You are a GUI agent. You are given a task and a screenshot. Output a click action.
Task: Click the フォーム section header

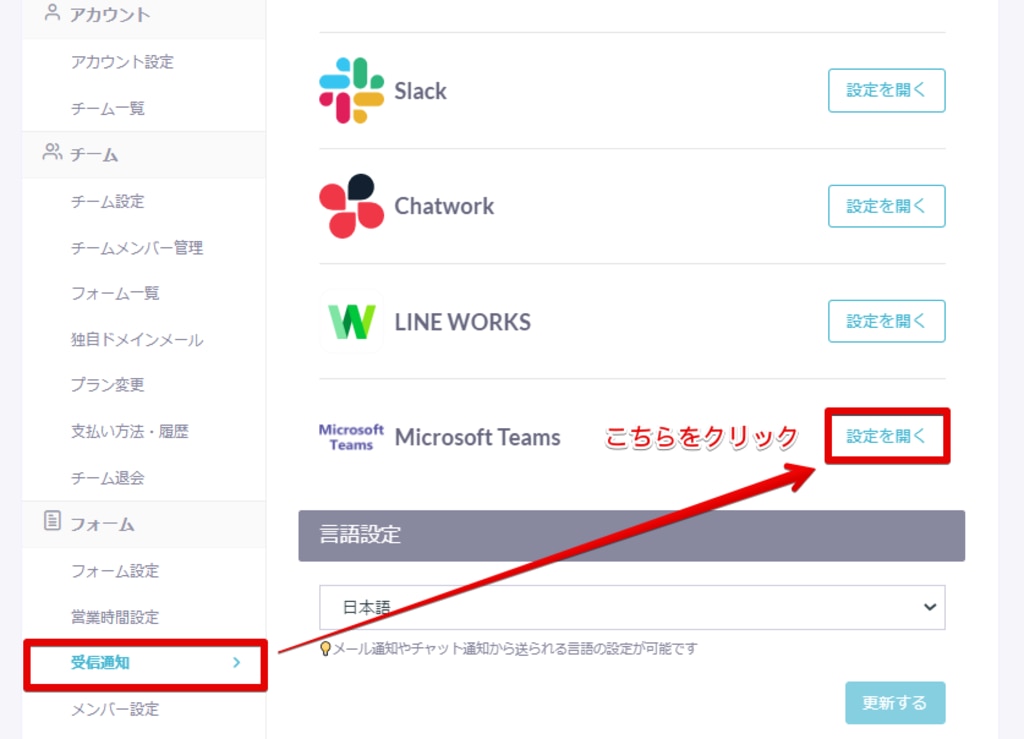tap(144, 524)
